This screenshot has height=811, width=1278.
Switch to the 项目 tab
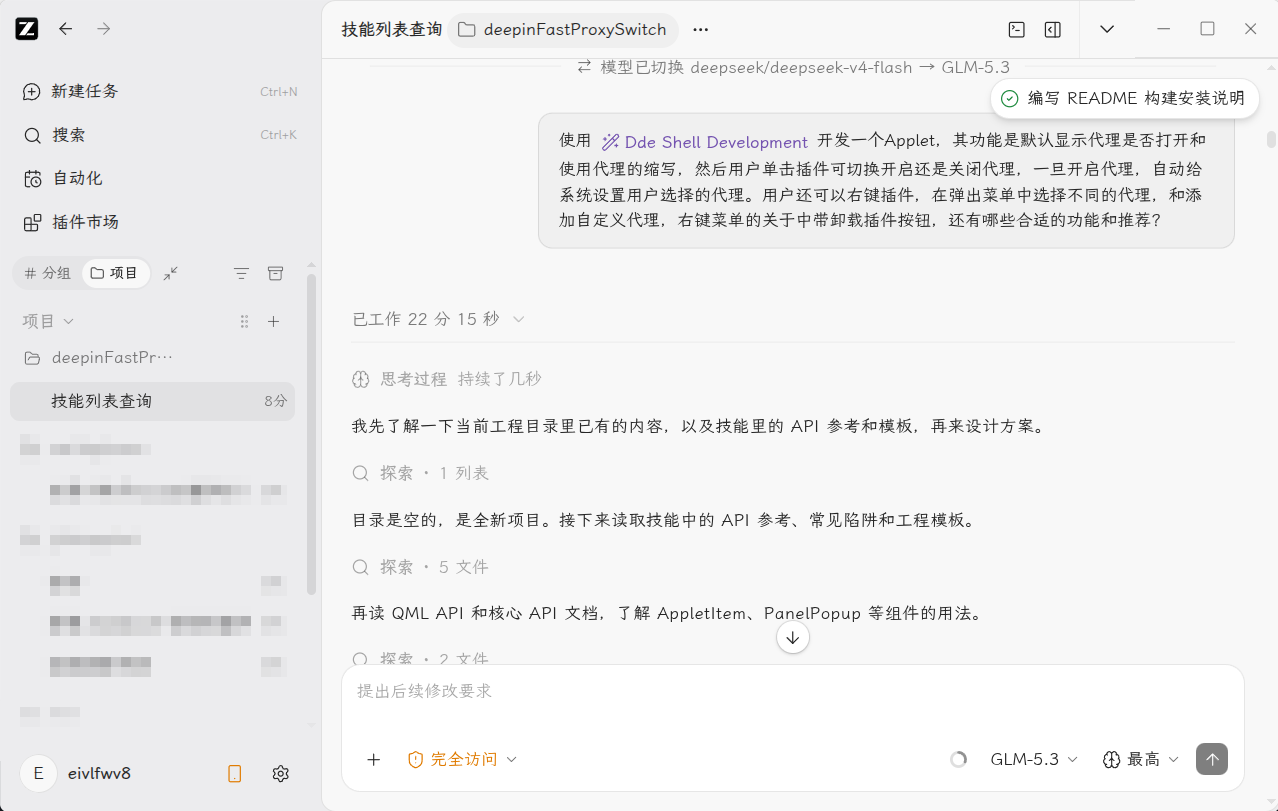(x=115, y=273)
